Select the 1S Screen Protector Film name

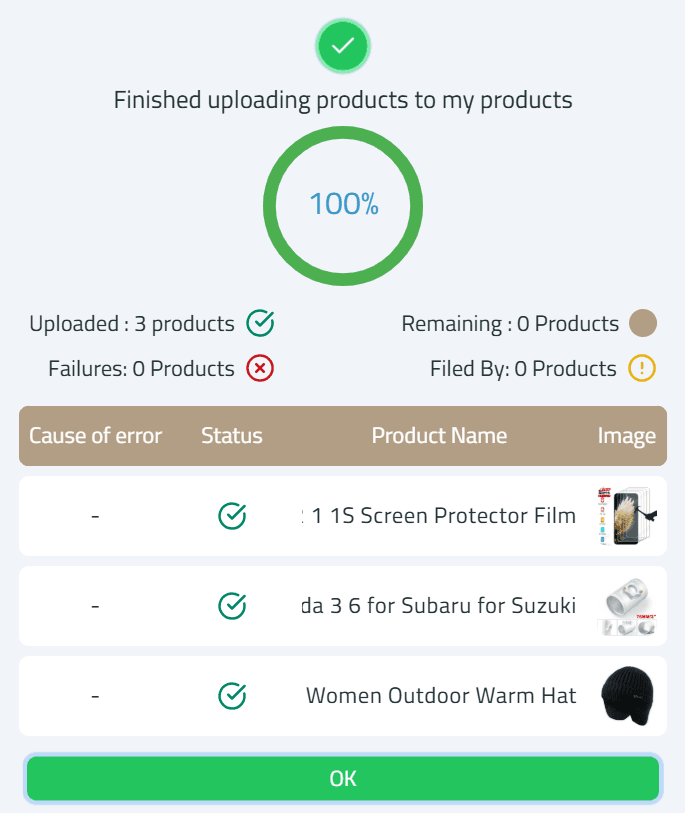(x=440, y=516)
